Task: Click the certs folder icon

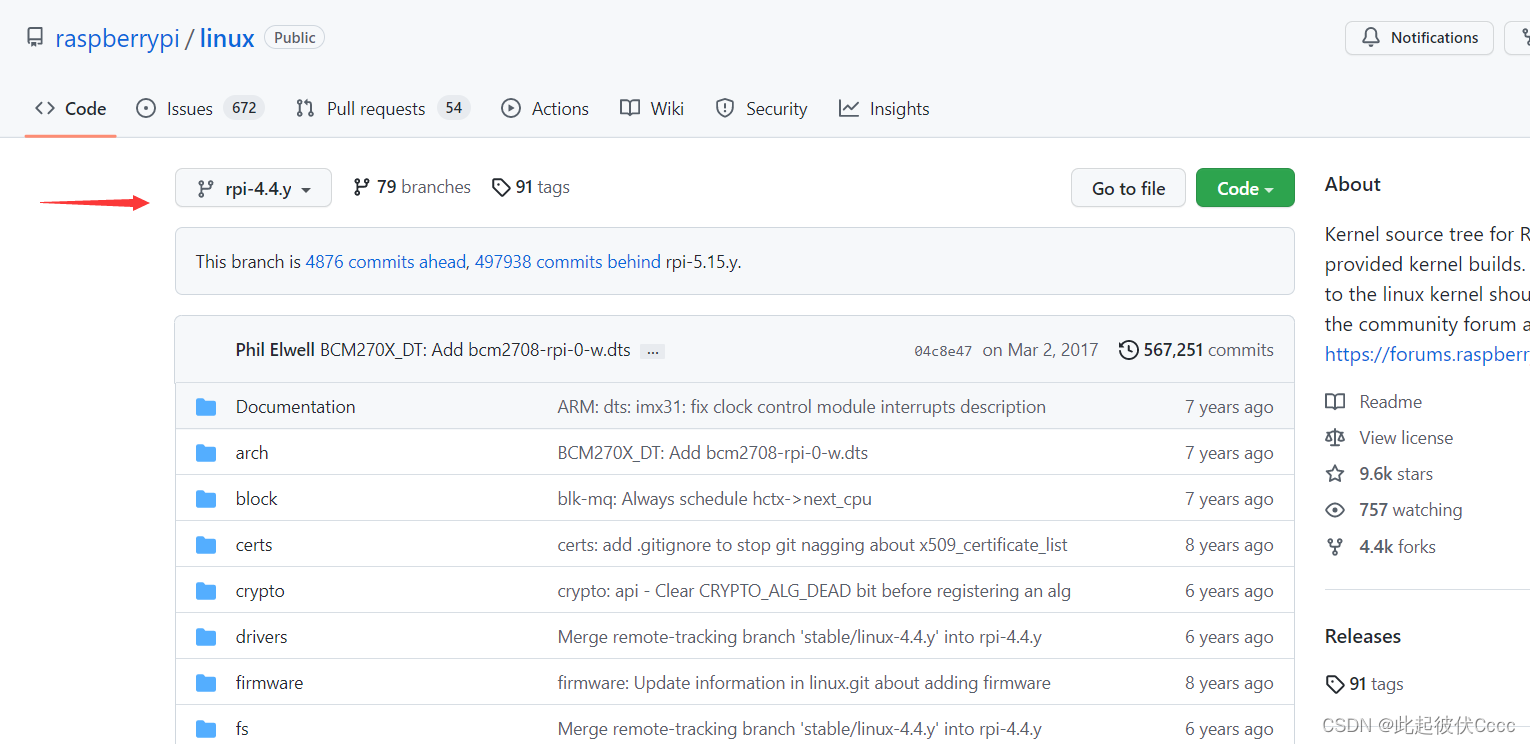Action: (x=206, y=545)
